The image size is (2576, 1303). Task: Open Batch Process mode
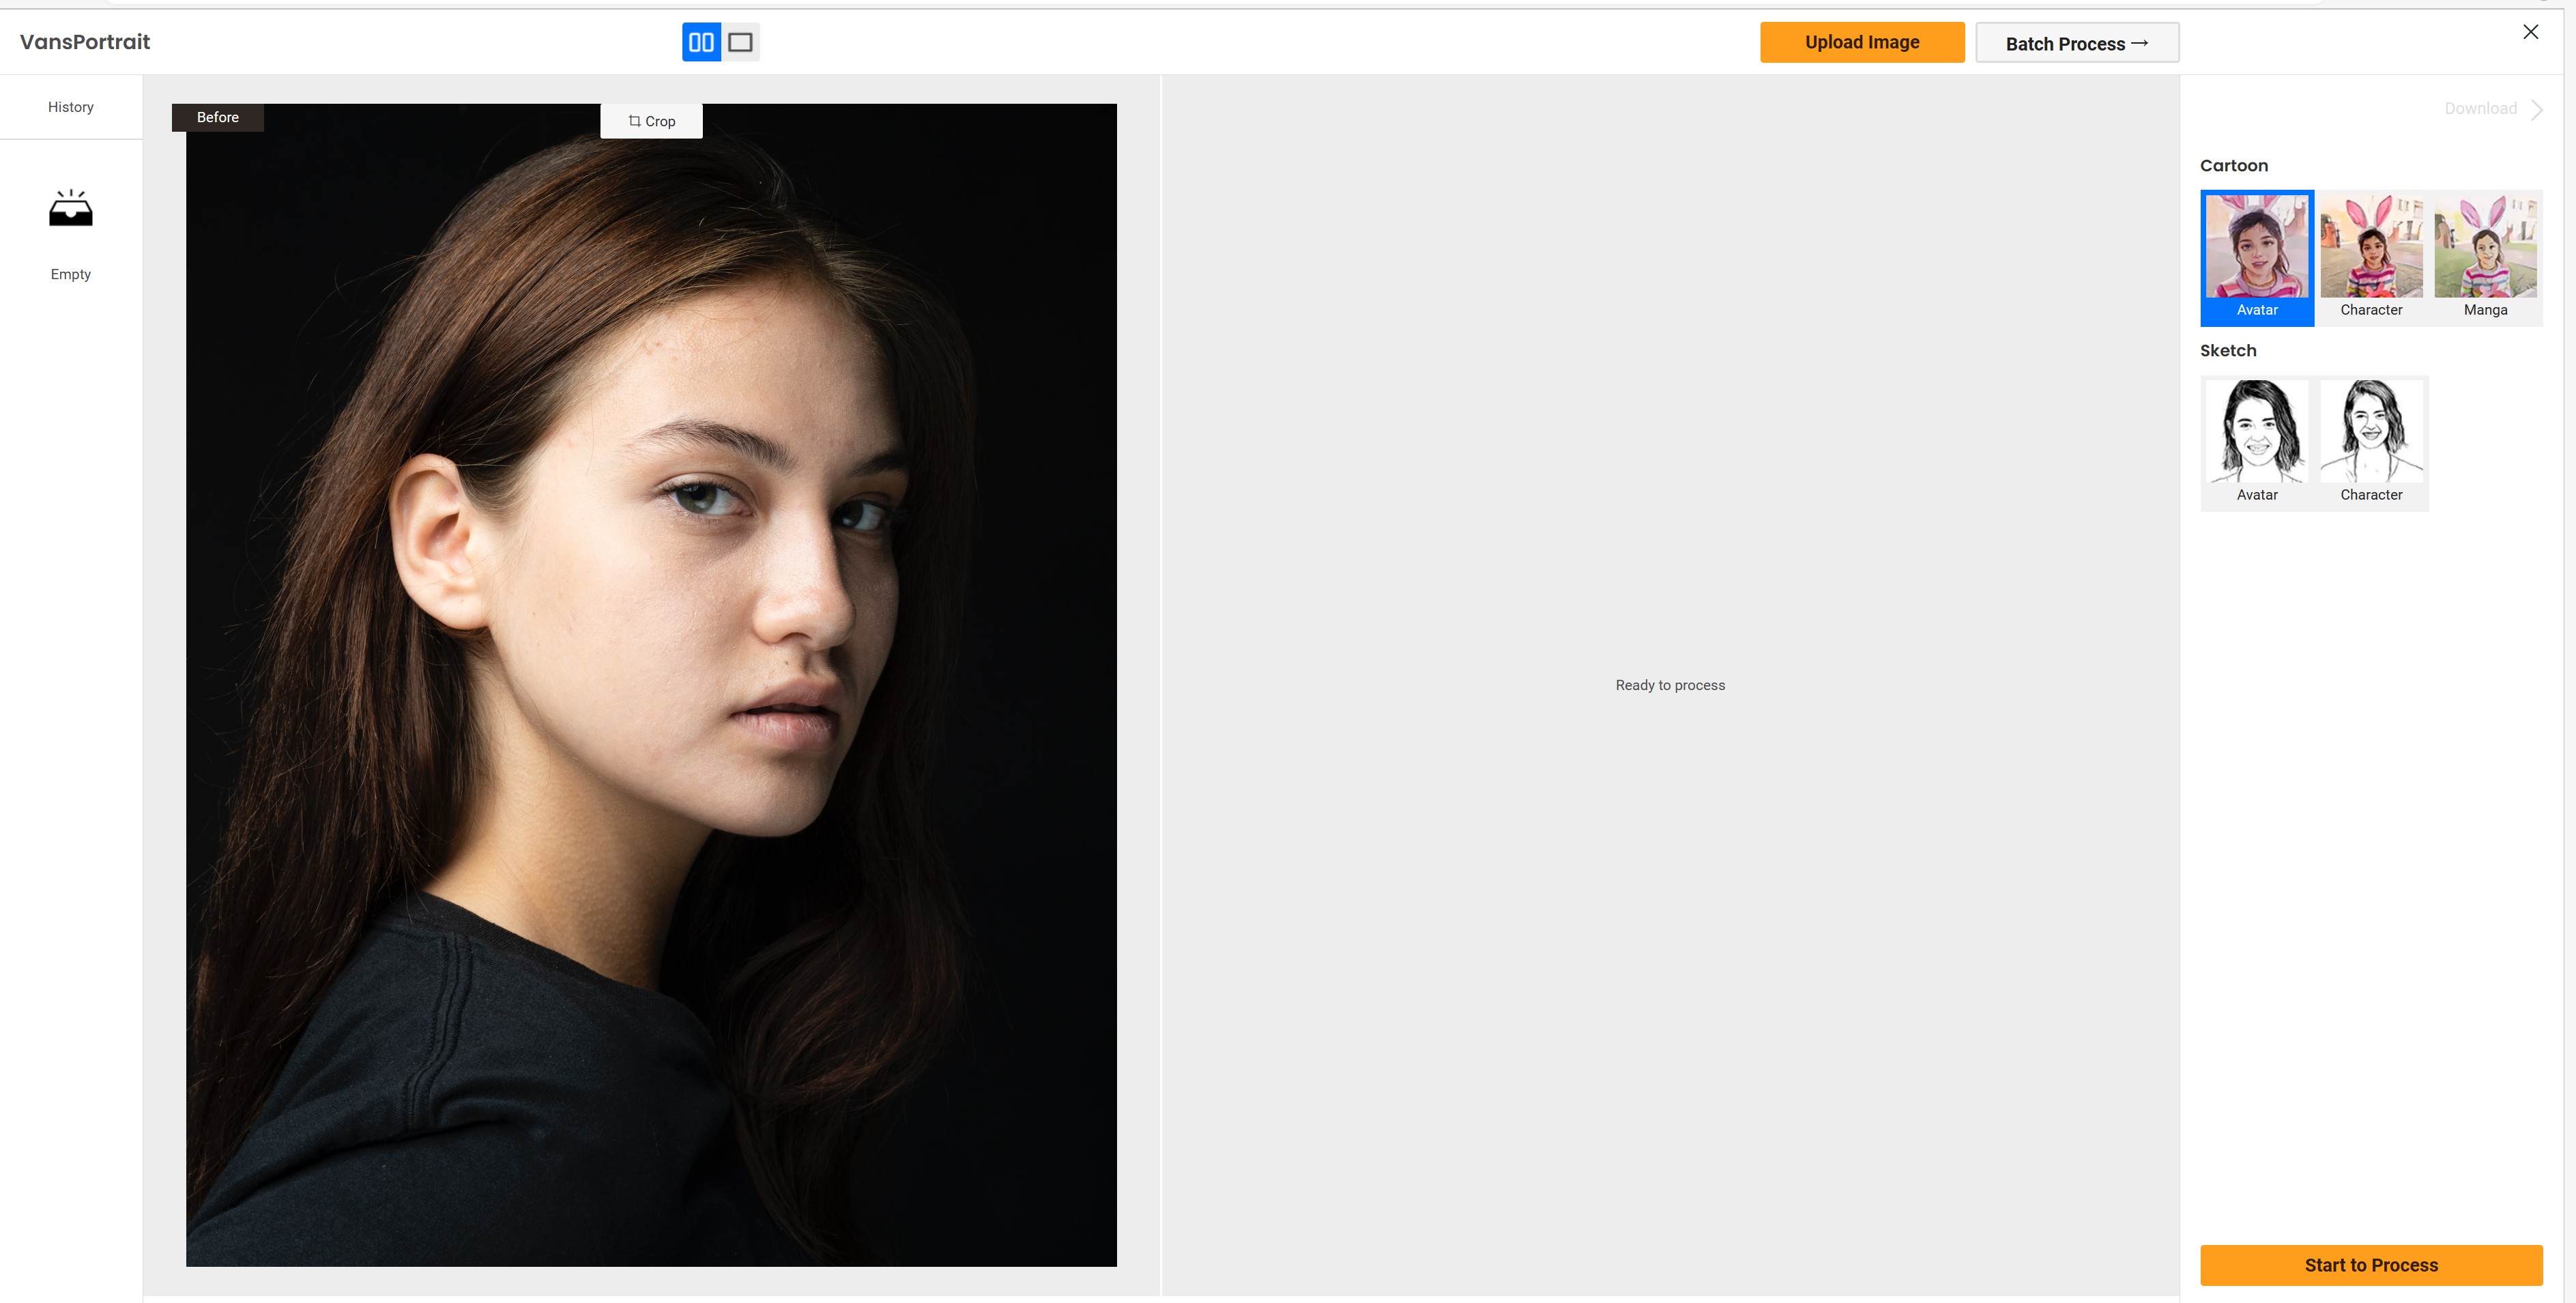point(2076,43)
